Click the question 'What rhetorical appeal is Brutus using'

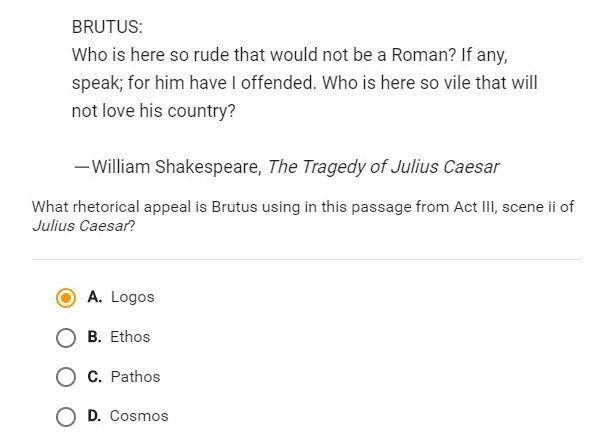pyautogui.click(x=303, y=207)
